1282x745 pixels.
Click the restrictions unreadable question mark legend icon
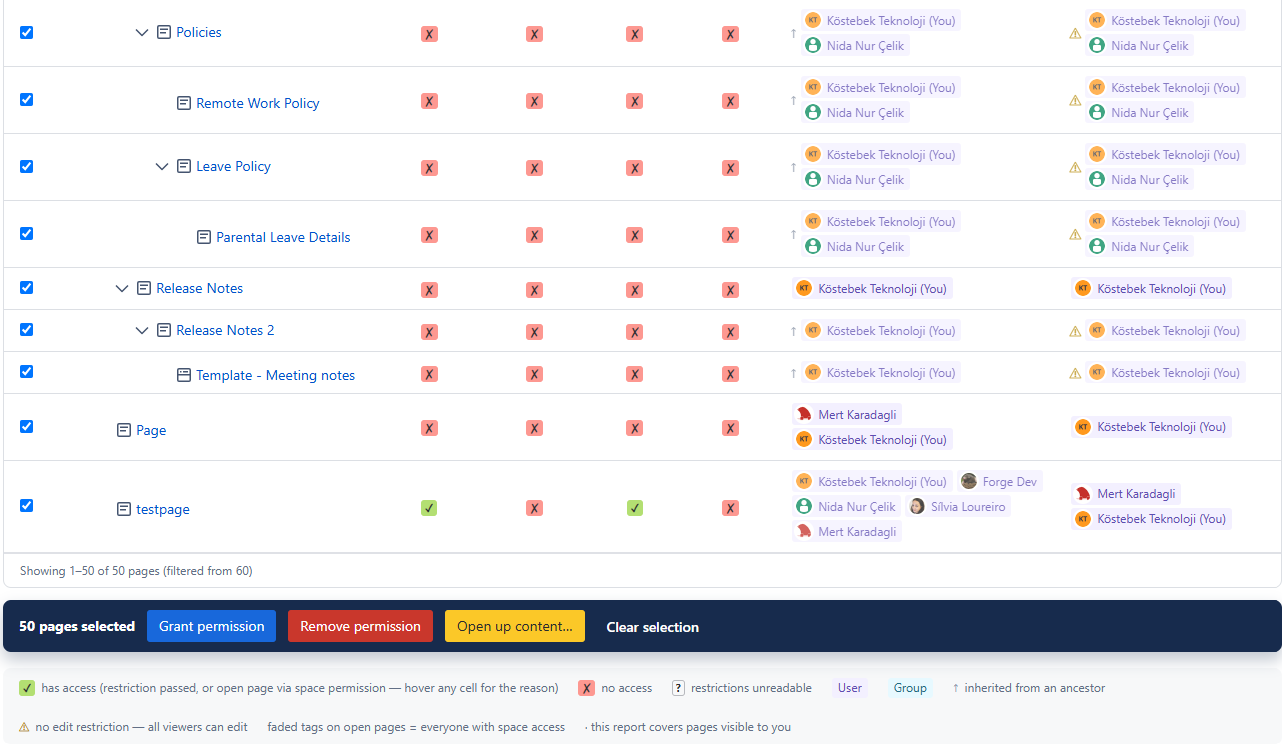point(678,688)
